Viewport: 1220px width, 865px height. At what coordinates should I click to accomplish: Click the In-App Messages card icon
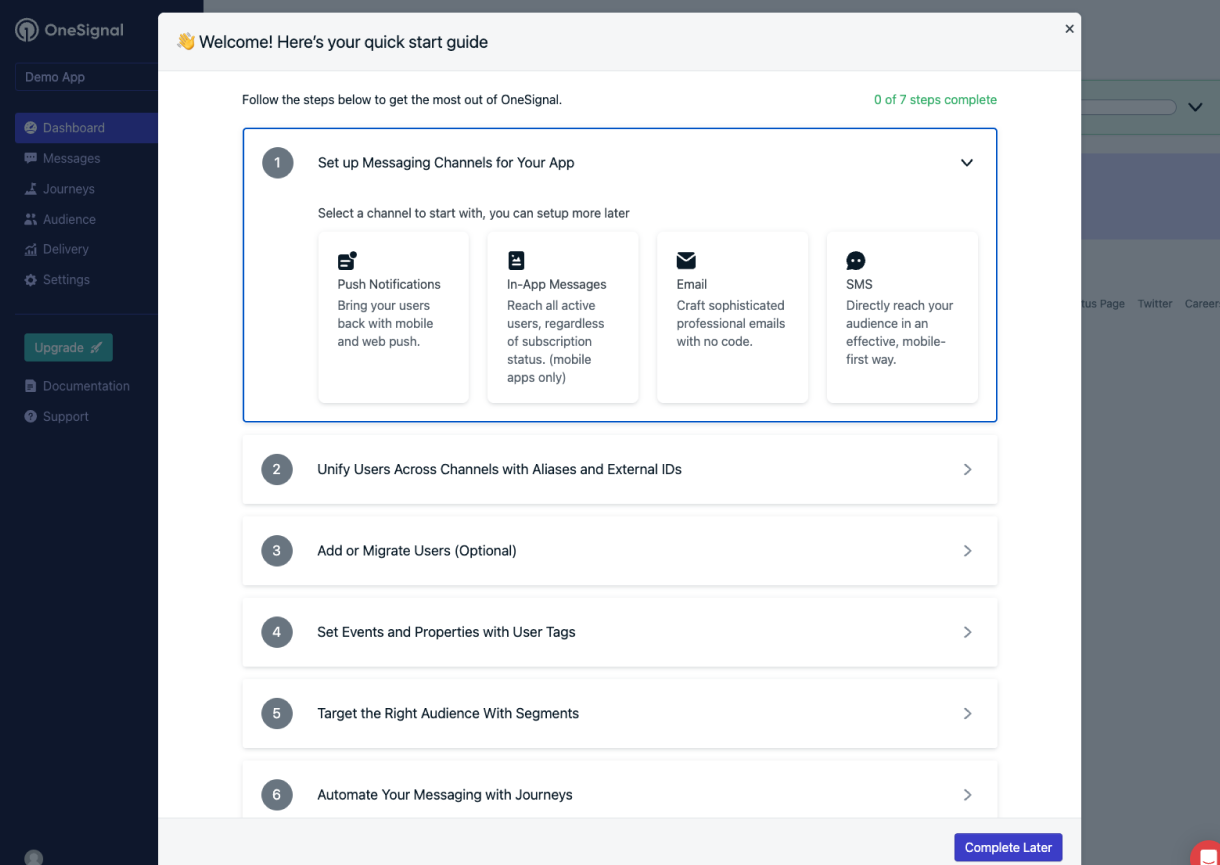(x=516, y=261)
